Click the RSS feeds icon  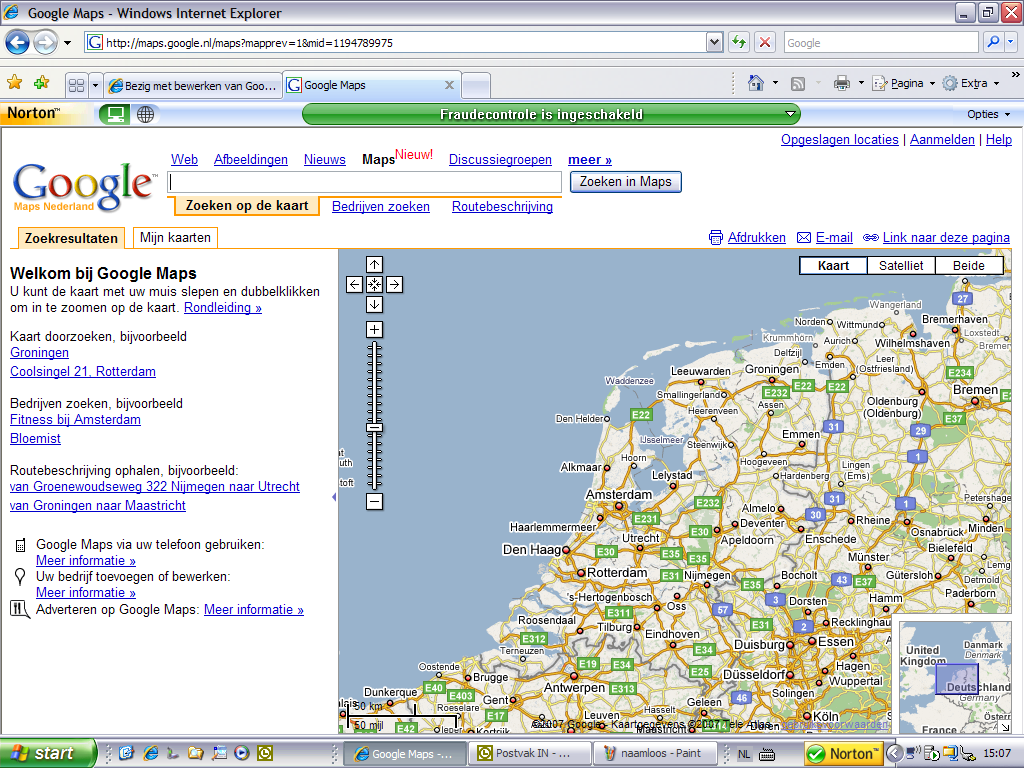click(x=797, y=84)
